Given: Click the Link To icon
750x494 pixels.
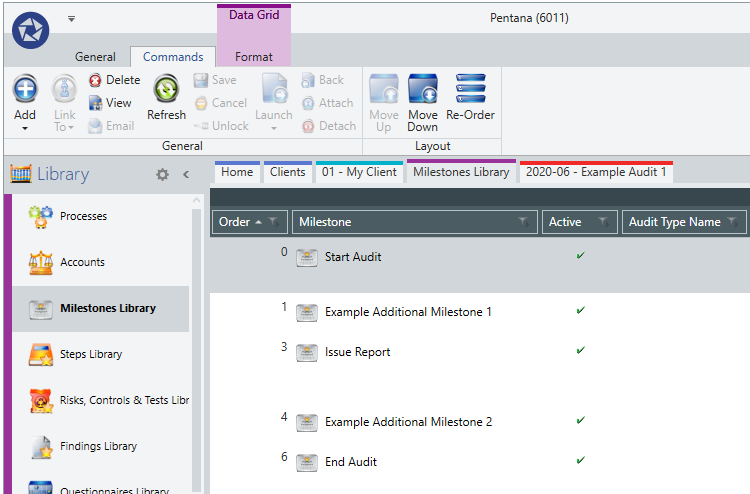Looking at the screenshot, I should coord(65,89).
